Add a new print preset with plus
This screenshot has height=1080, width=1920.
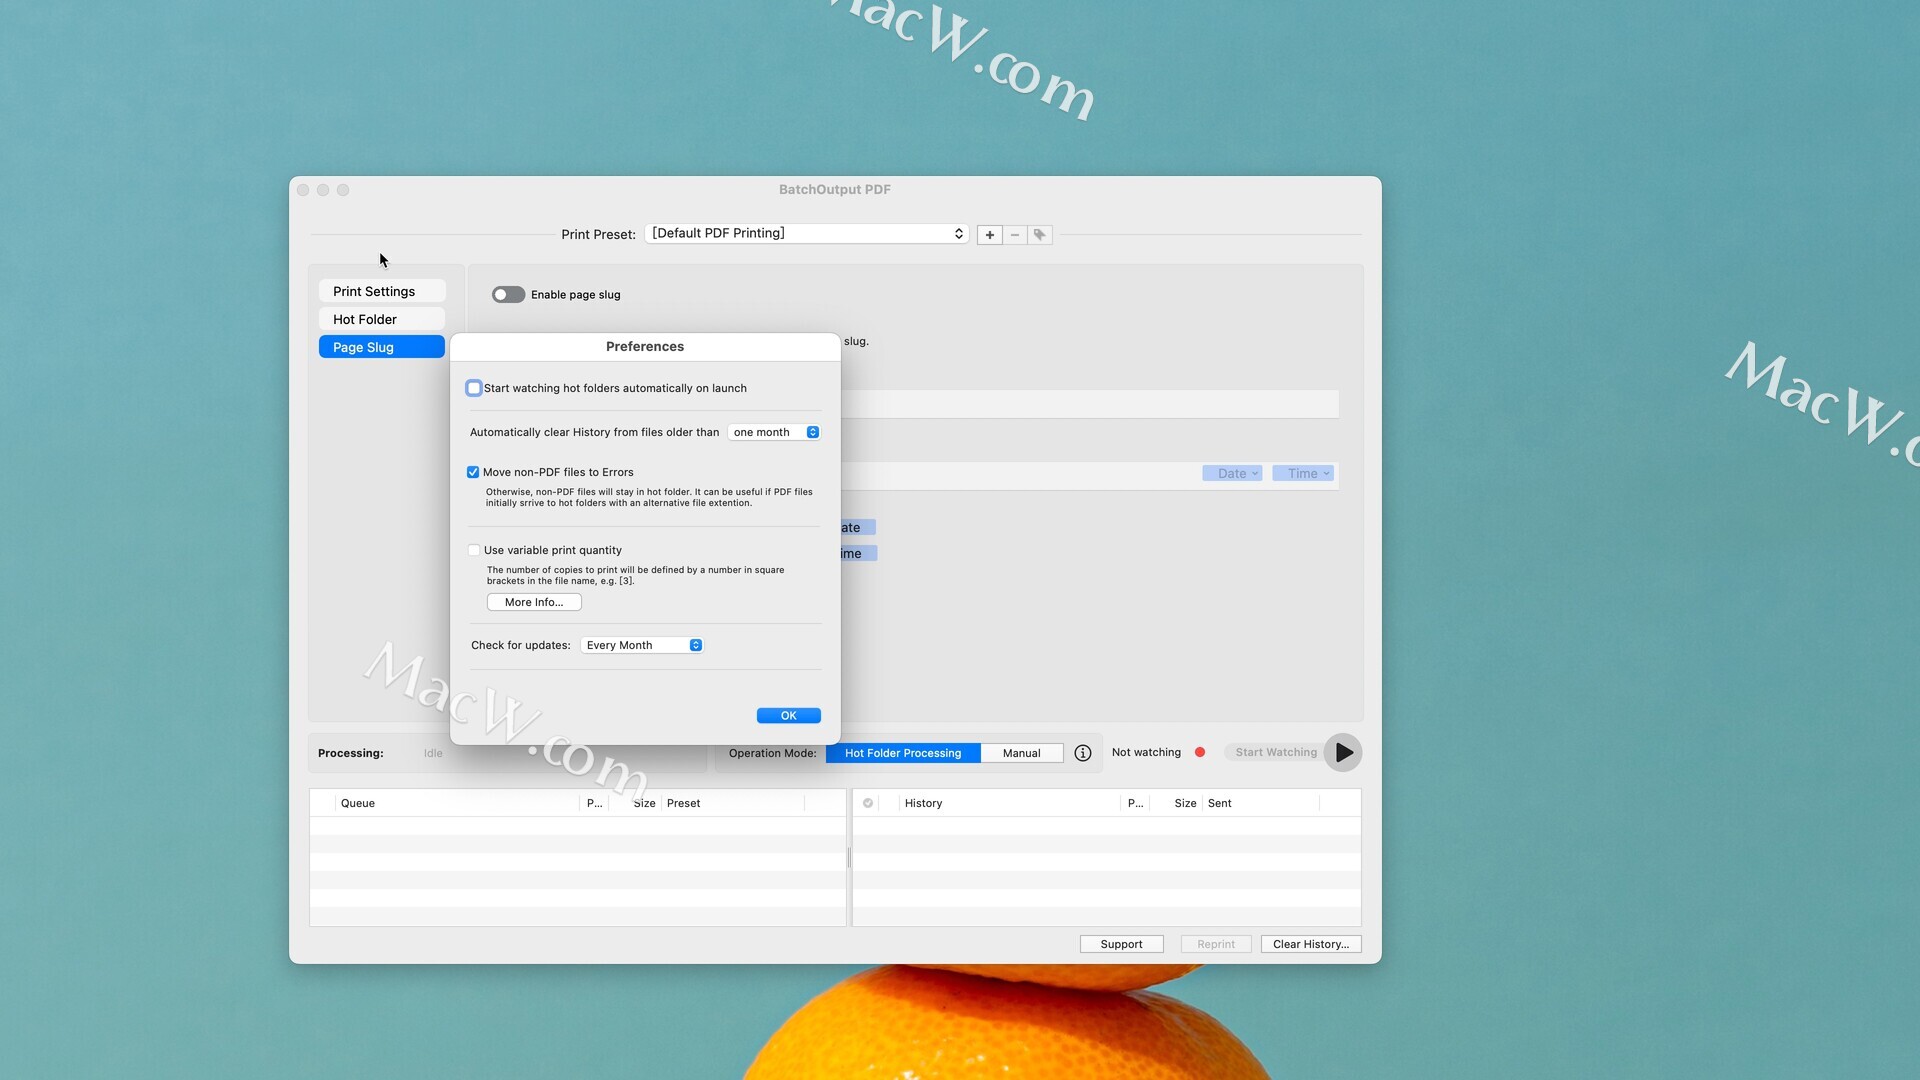[989, 235]
